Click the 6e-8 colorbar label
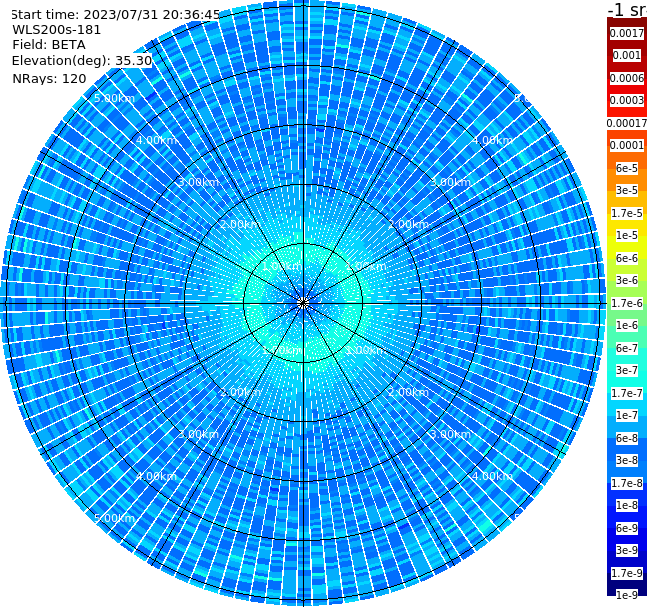Viewport: 647px width, 607px height. tap(627, 438)
